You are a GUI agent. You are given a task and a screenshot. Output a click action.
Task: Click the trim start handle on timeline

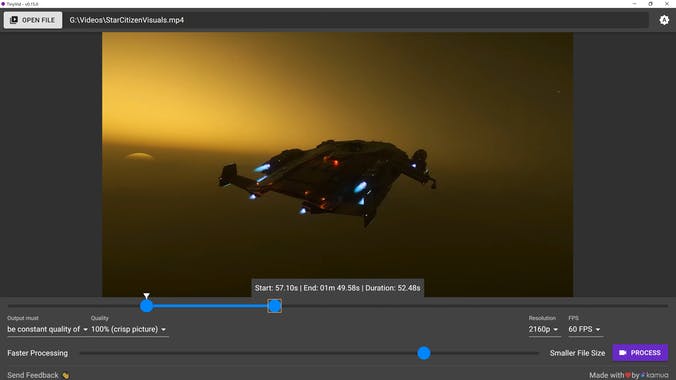click(x=147, y=306)
